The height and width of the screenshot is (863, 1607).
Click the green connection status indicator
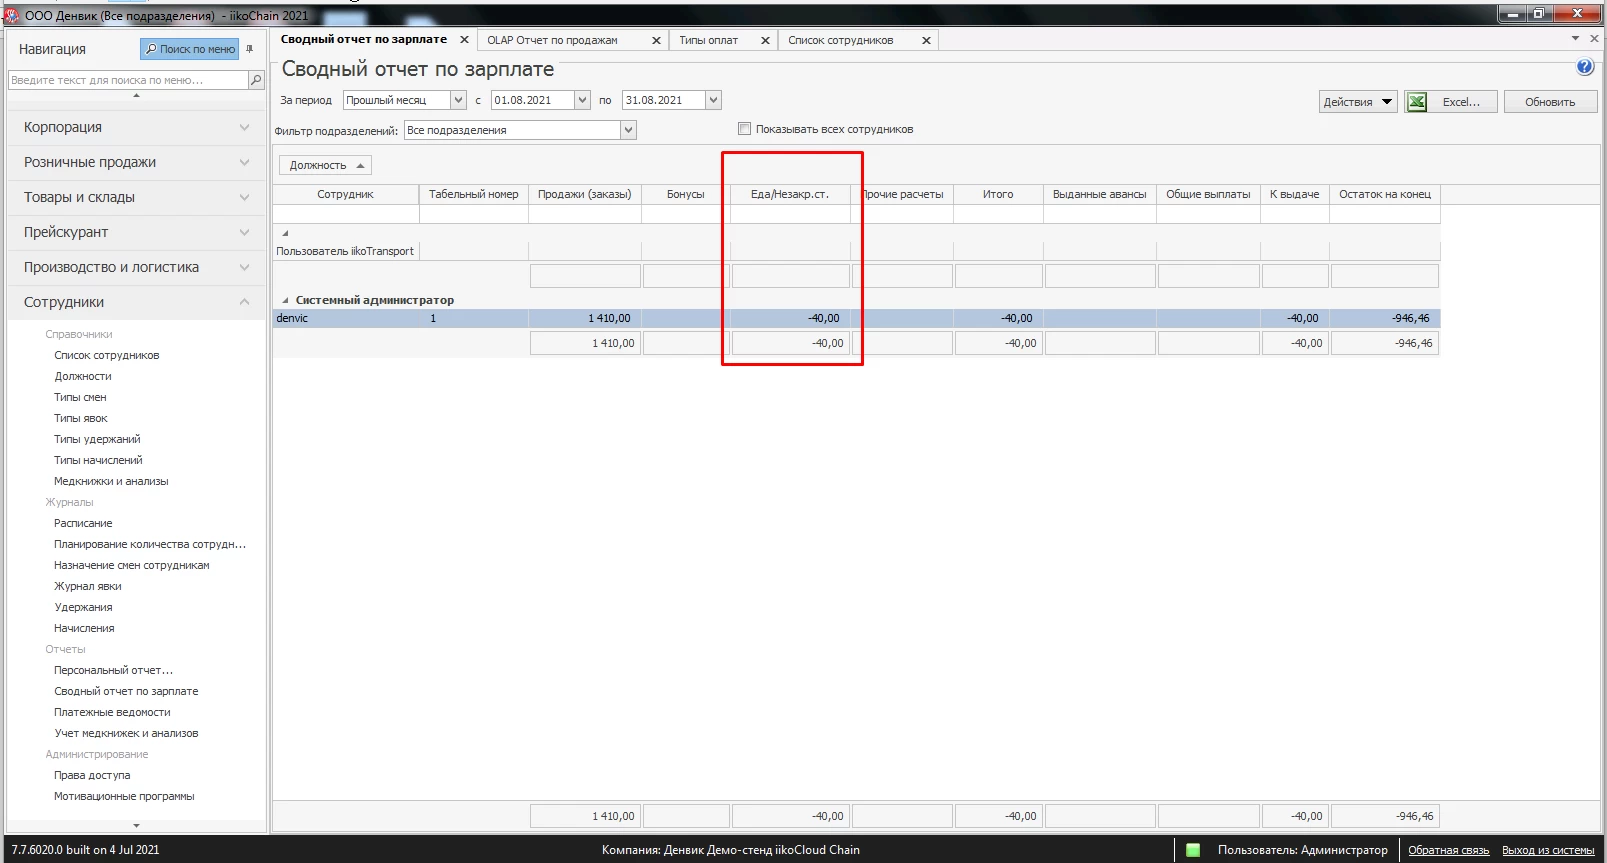(x=1192, y=850)
